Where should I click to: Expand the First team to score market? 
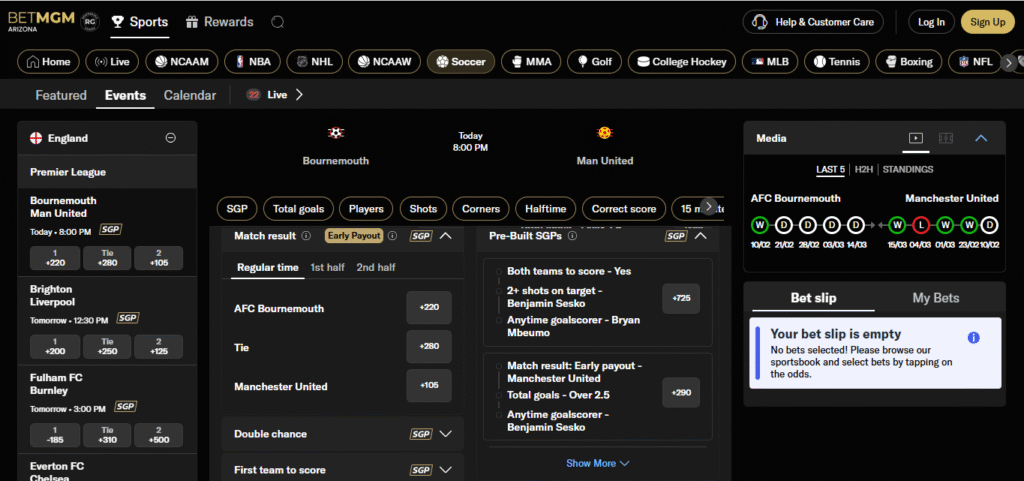point(342,470)
